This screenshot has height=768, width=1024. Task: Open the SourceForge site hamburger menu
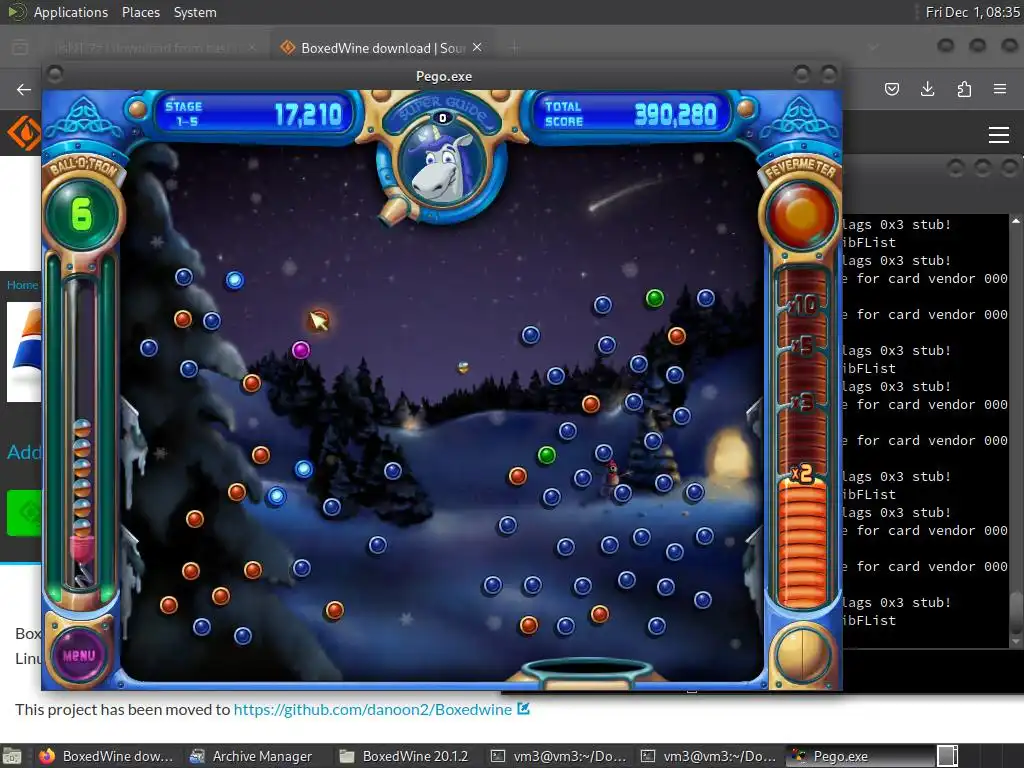(x=999, y=135)
